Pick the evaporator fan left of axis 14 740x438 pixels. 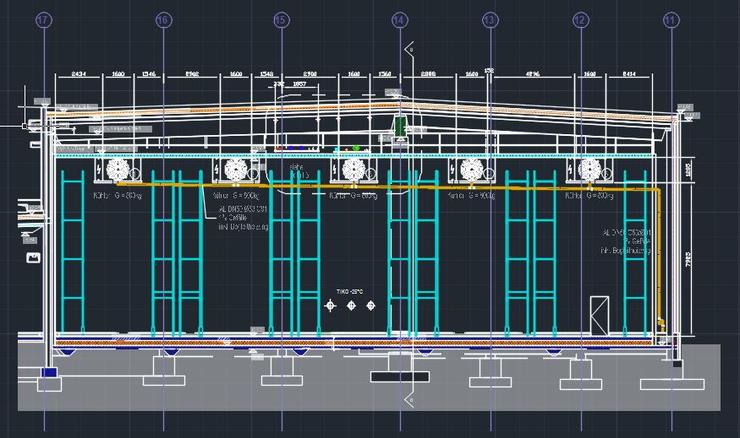pos(353,170)
